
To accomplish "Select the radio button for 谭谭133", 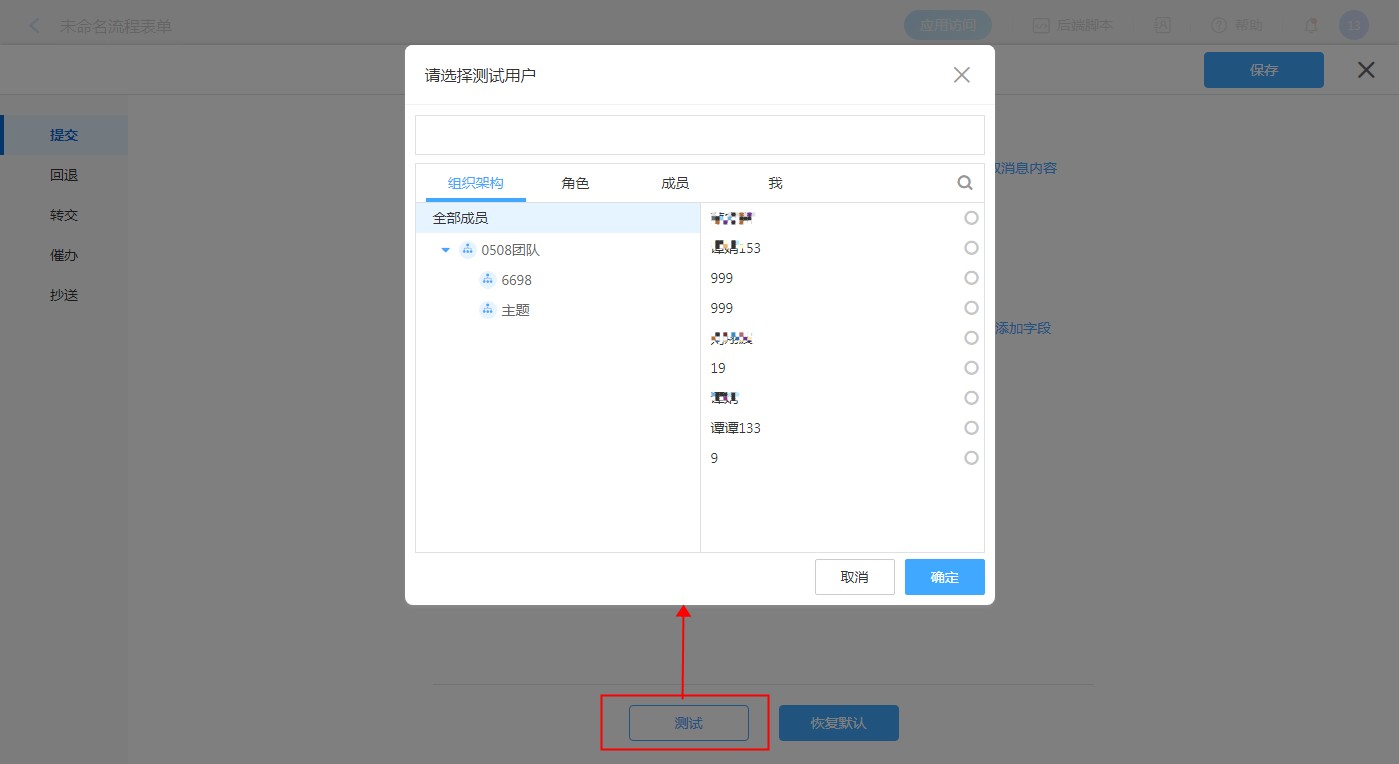I will (971, 428).
